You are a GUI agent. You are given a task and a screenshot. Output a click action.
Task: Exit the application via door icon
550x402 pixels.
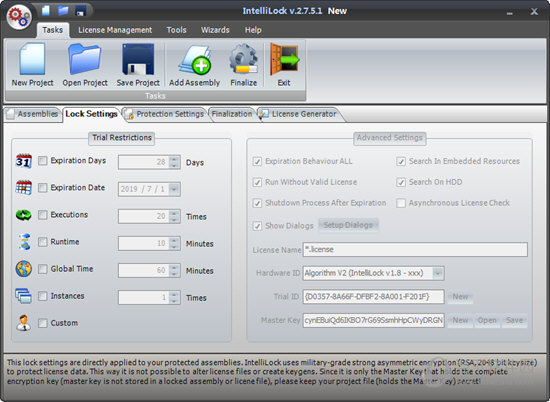tap(284, 65)
